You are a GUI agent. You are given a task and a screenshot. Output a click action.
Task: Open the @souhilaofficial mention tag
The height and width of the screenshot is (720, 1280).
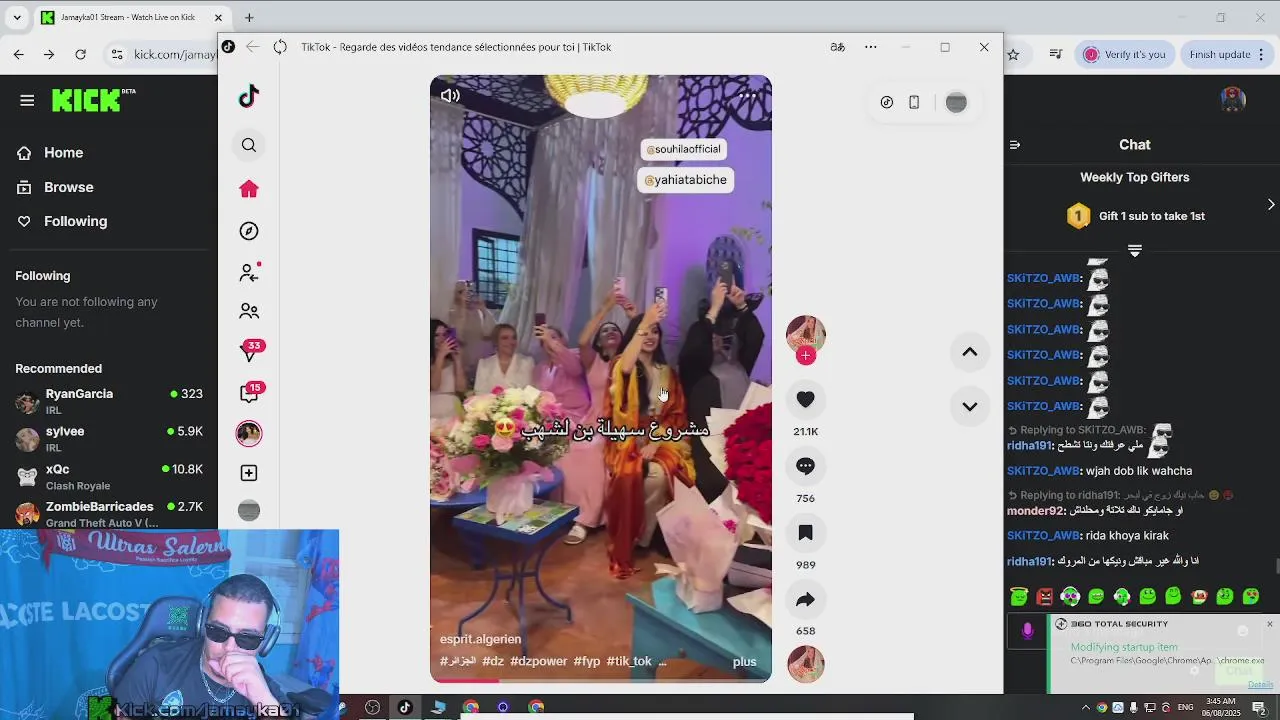pyautogui.click(x=683, y=149)
